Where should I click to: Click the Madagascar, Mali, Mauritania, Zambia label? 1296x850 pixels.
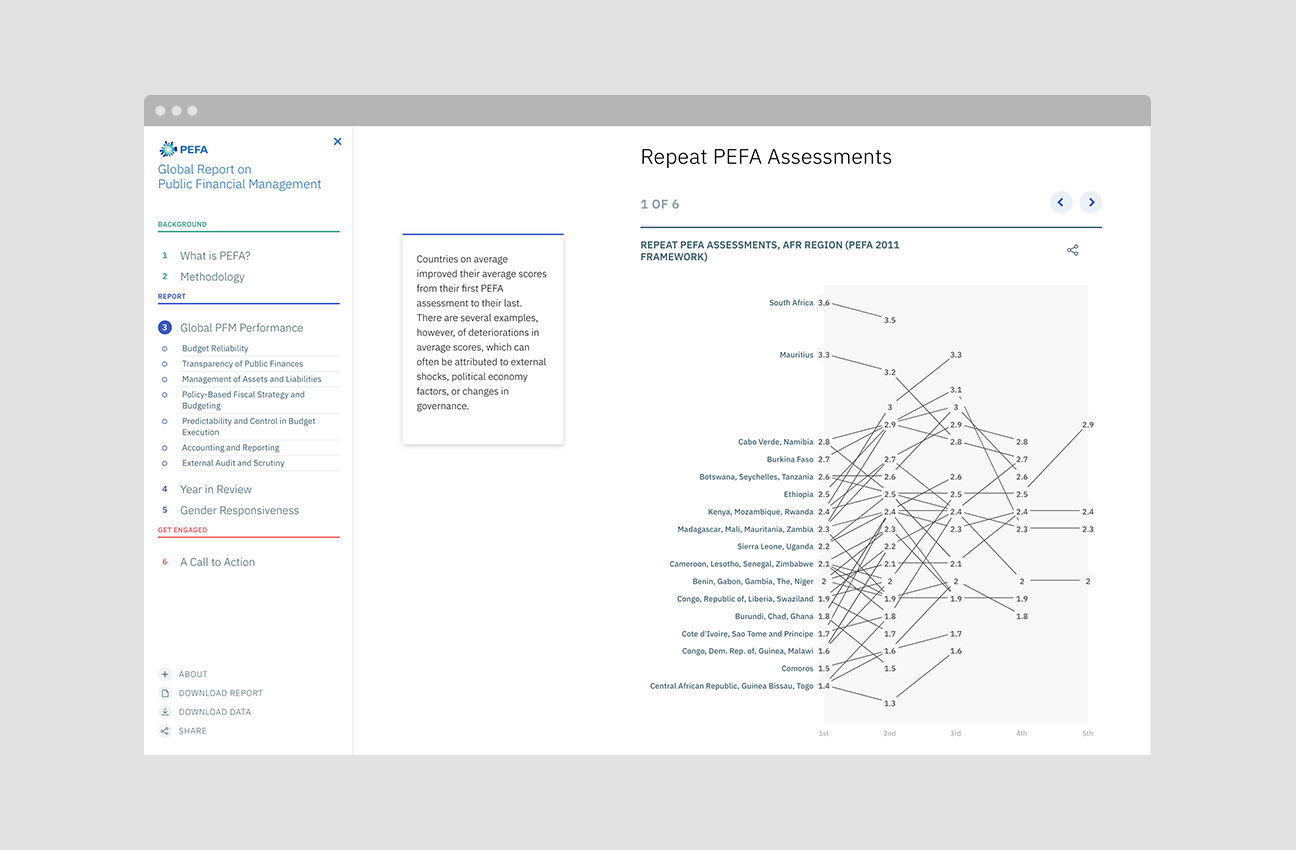pyautogui.click(x=745, y=529)
